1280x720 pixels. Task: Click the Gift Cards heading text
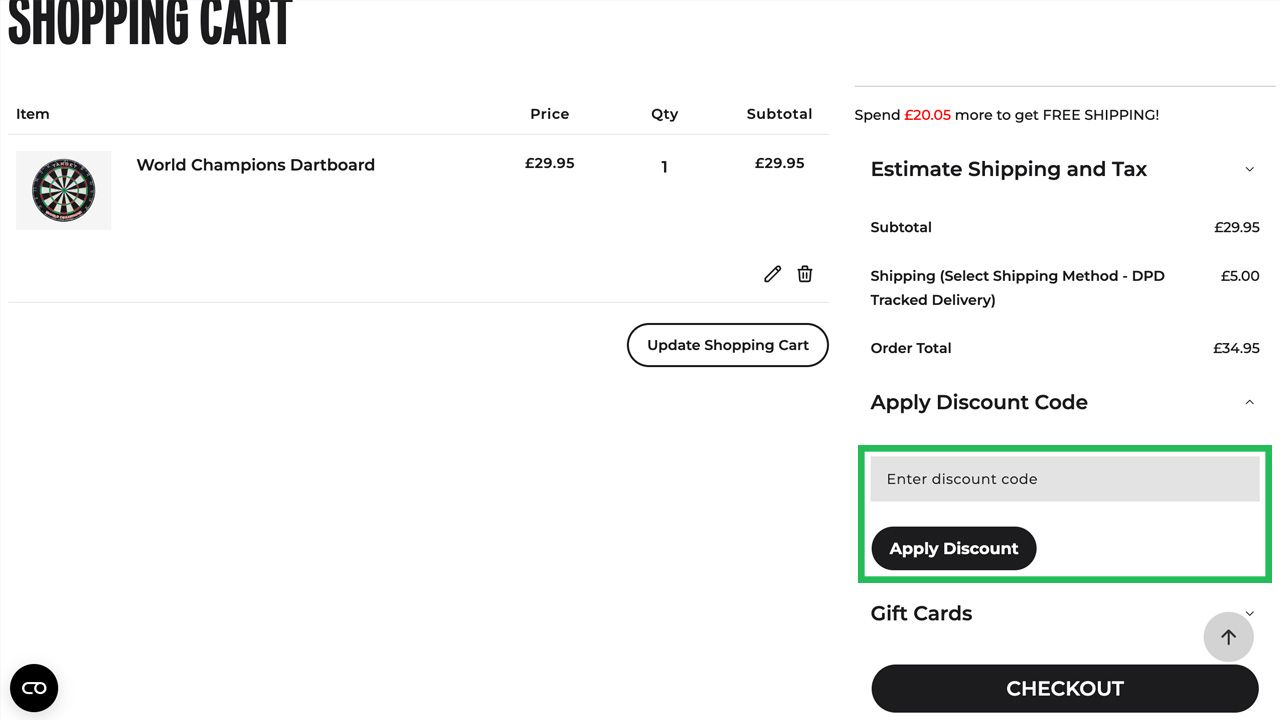921,613
